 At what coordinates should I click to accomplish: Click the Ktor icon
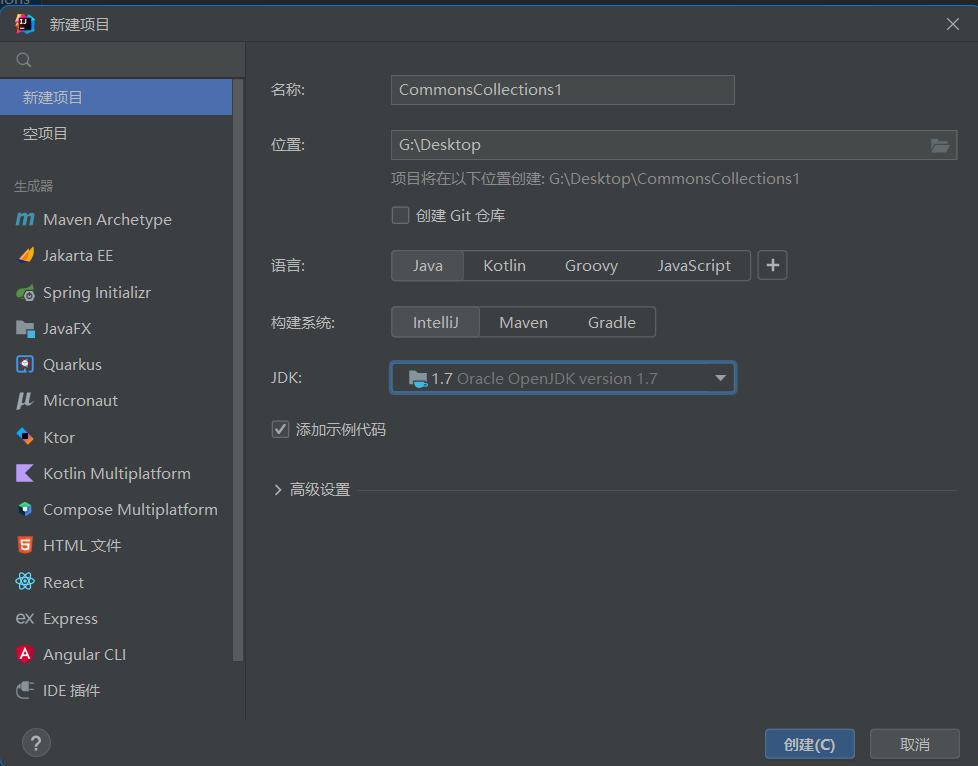click(25, 437)
